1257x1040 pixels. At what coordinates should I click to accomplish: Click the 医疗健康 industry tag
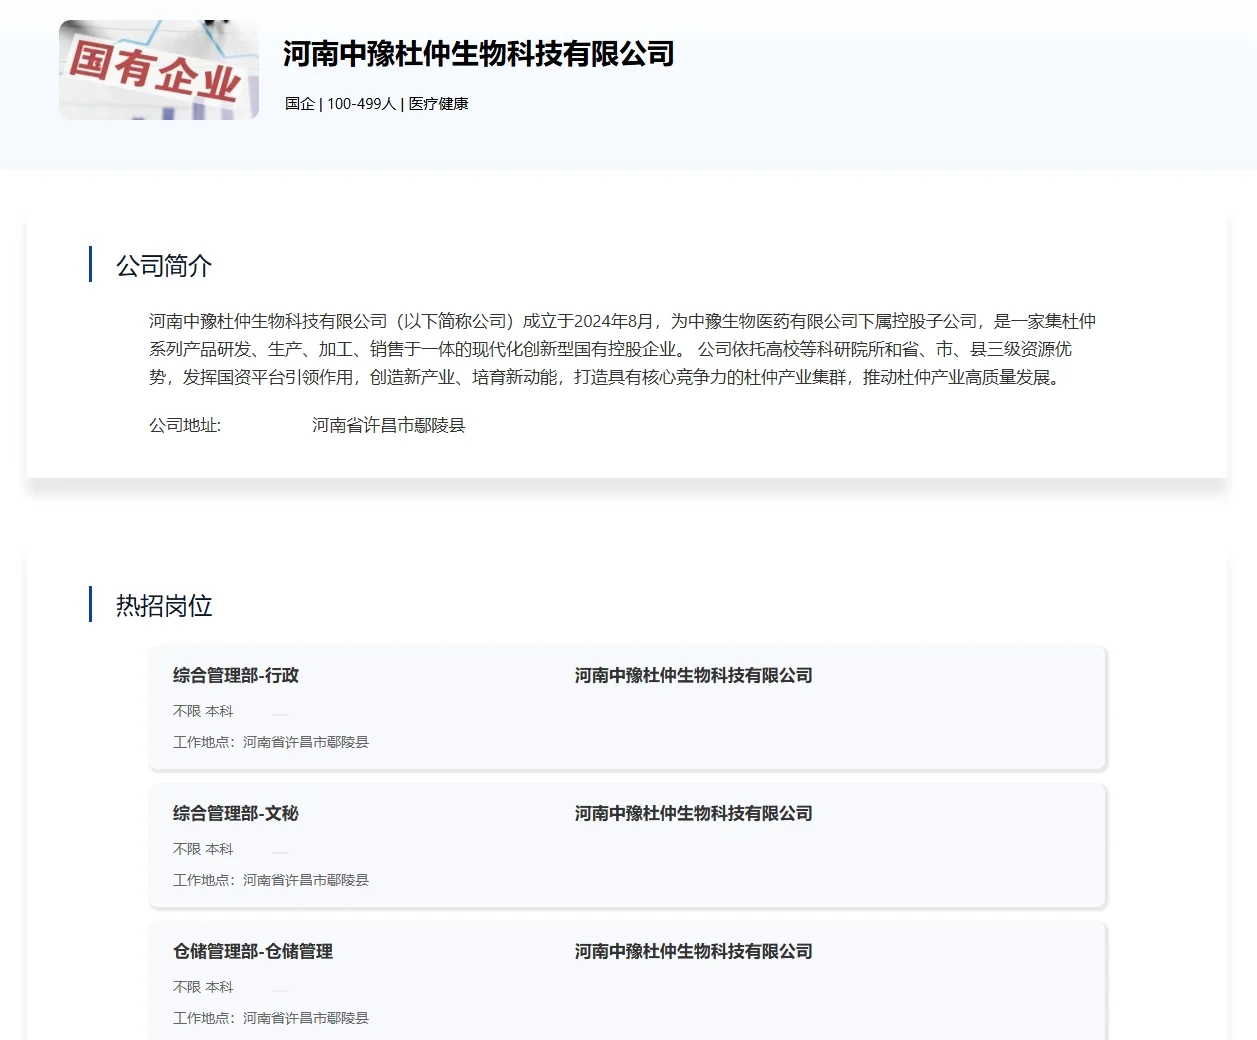point(439,104)
